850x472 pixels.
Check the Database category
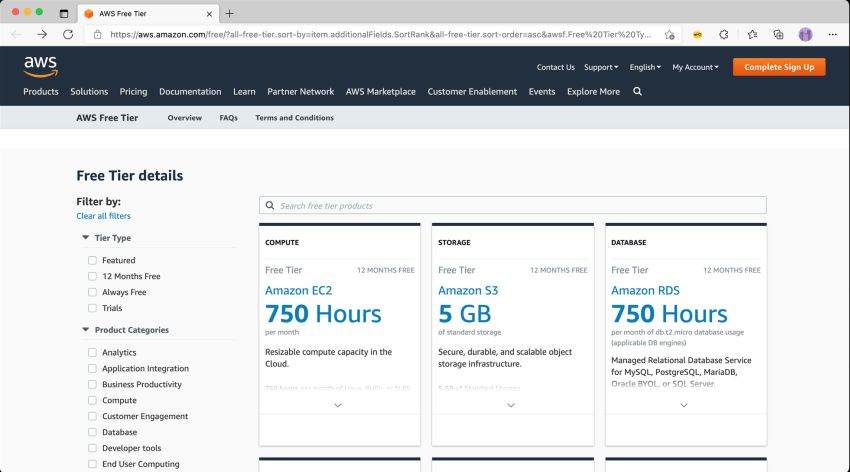click(x=92, y=432)
